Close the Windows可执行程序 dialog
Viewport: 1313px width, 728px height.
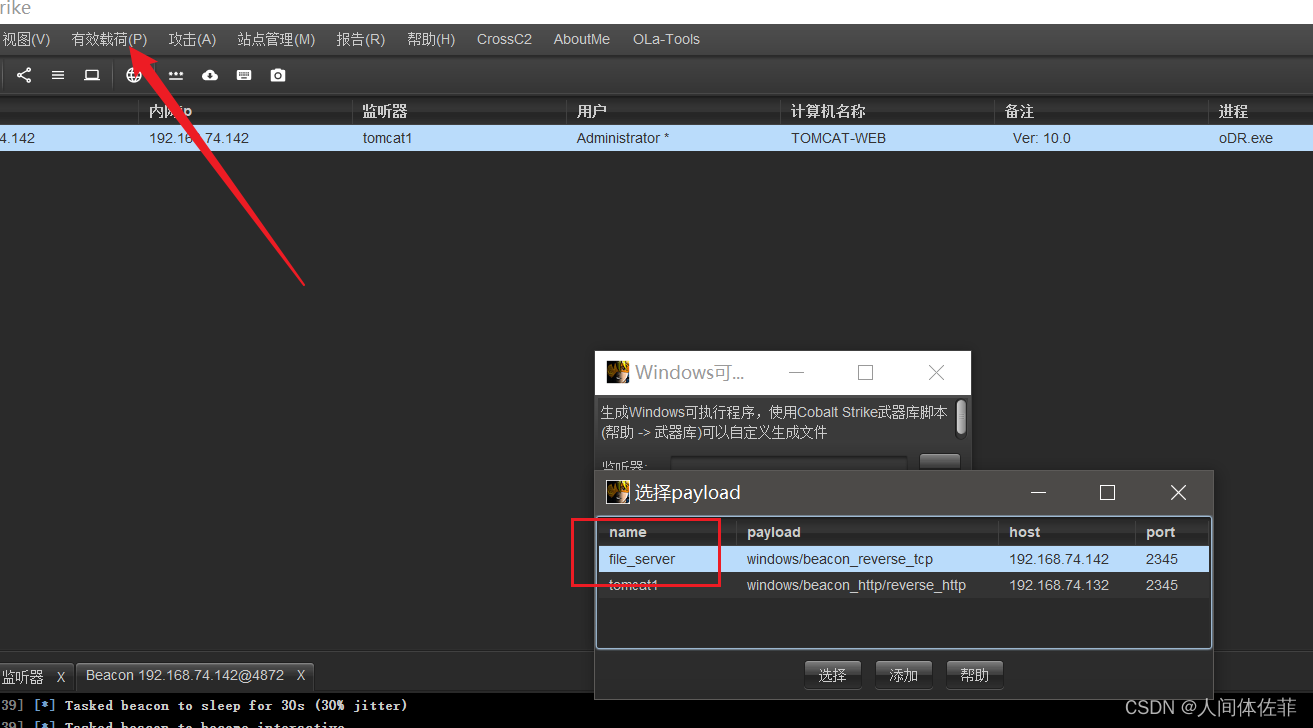click(936, 372)
